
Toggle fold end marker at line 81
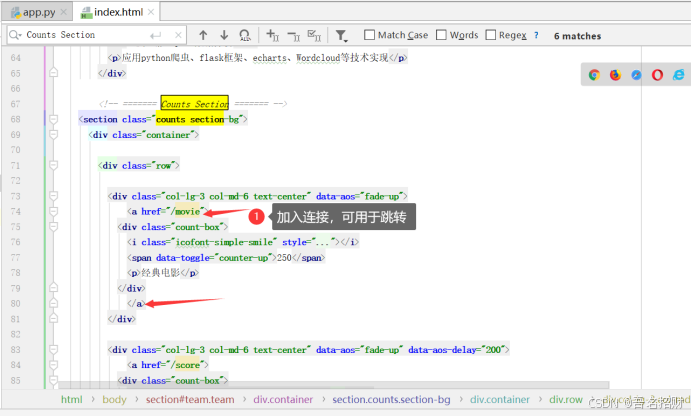[x=53, y=318]
